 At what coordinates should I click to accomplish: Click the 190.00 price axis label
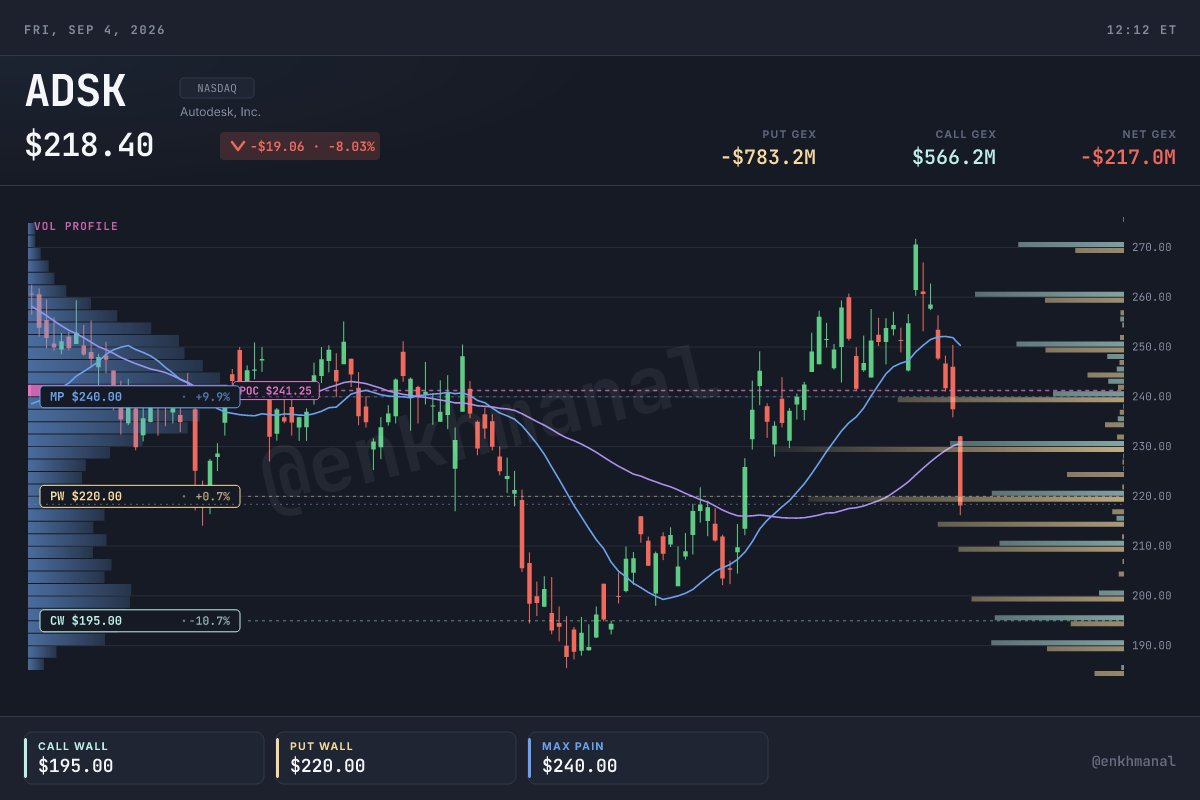[x=1152, y=646]
